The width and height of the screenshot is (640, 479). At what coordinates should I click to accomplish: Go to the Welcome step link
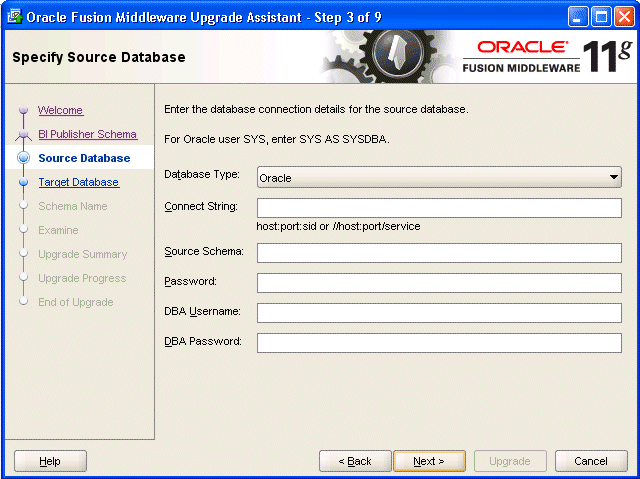coord(60,110)
